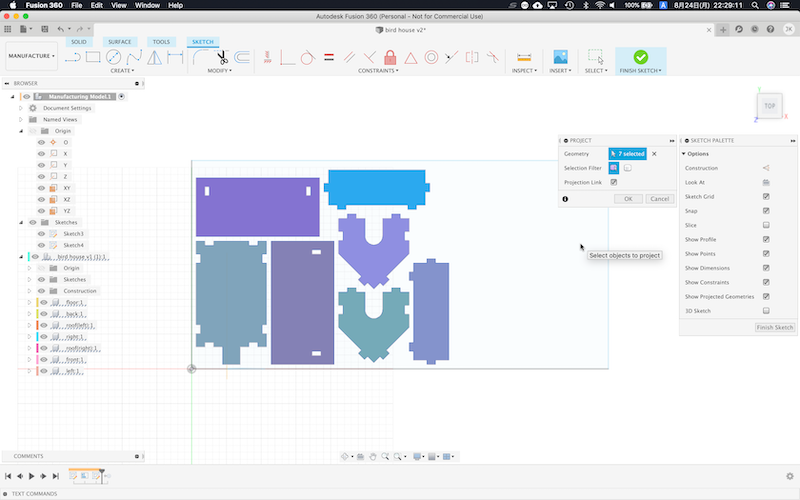This screenshot has width=800, height=500.
Task: Open the File menu in menu bar
Action: click(77, 5)
